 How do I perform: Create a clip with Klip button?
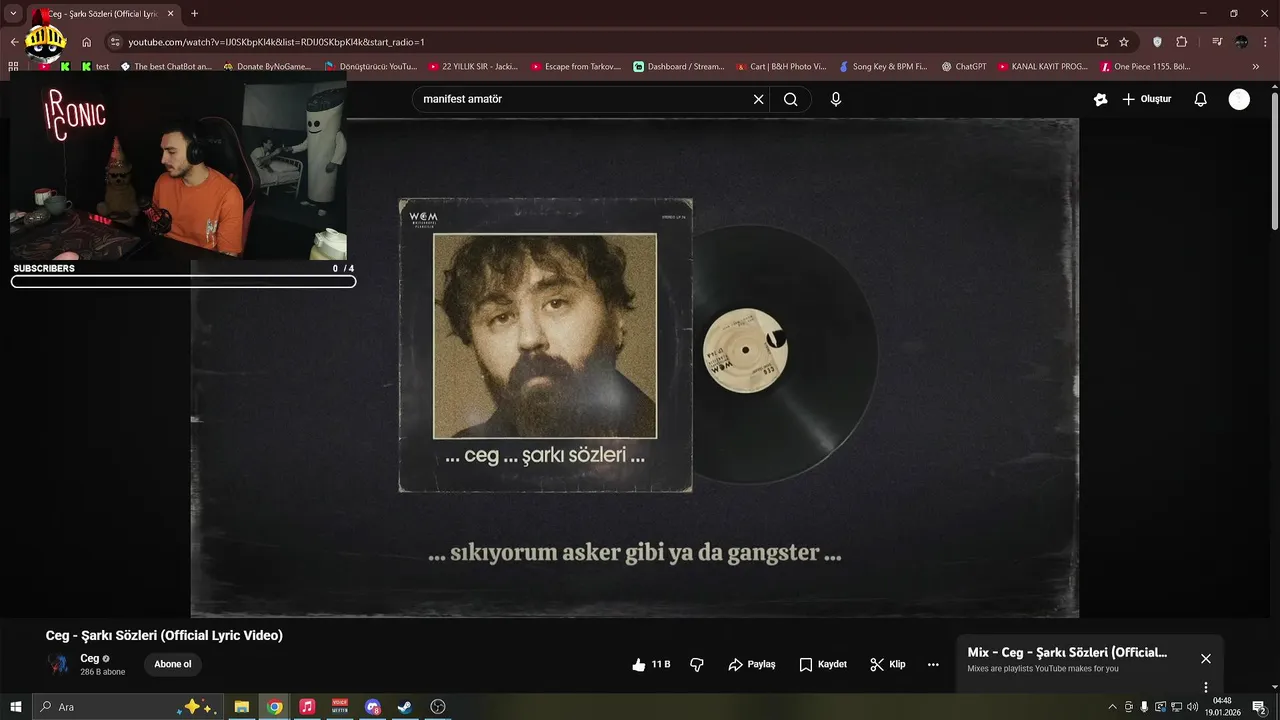(888, 664)
